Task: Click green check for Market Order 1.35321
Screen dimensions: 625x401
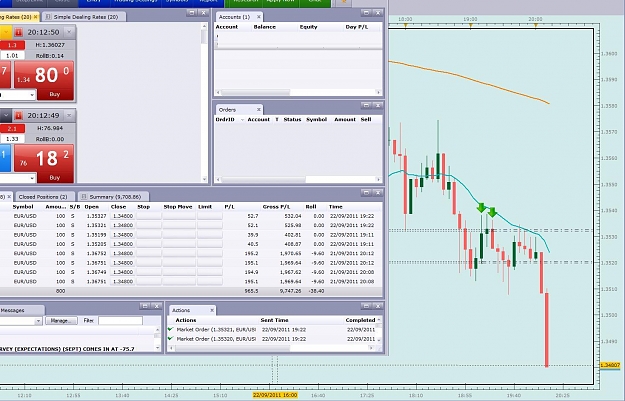Action: 171,329
